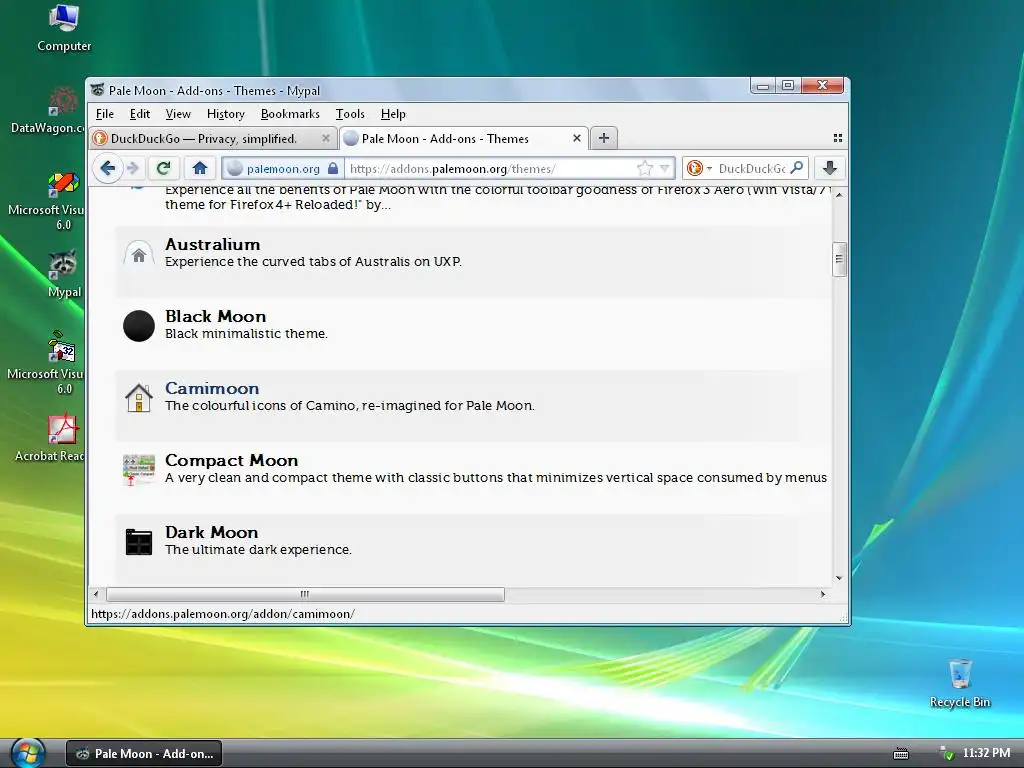Open a new tab with plus button
1024x768 pixels.
click(603, 138)
